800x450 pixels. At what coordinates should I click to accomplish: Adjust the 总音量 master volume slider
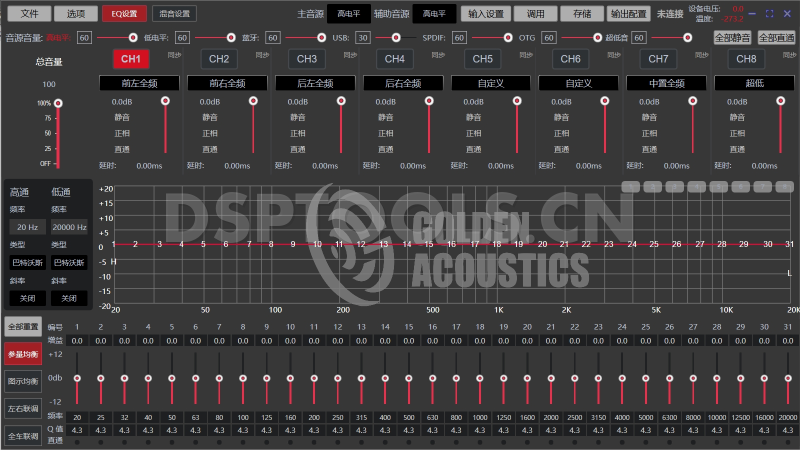(58, 104)
